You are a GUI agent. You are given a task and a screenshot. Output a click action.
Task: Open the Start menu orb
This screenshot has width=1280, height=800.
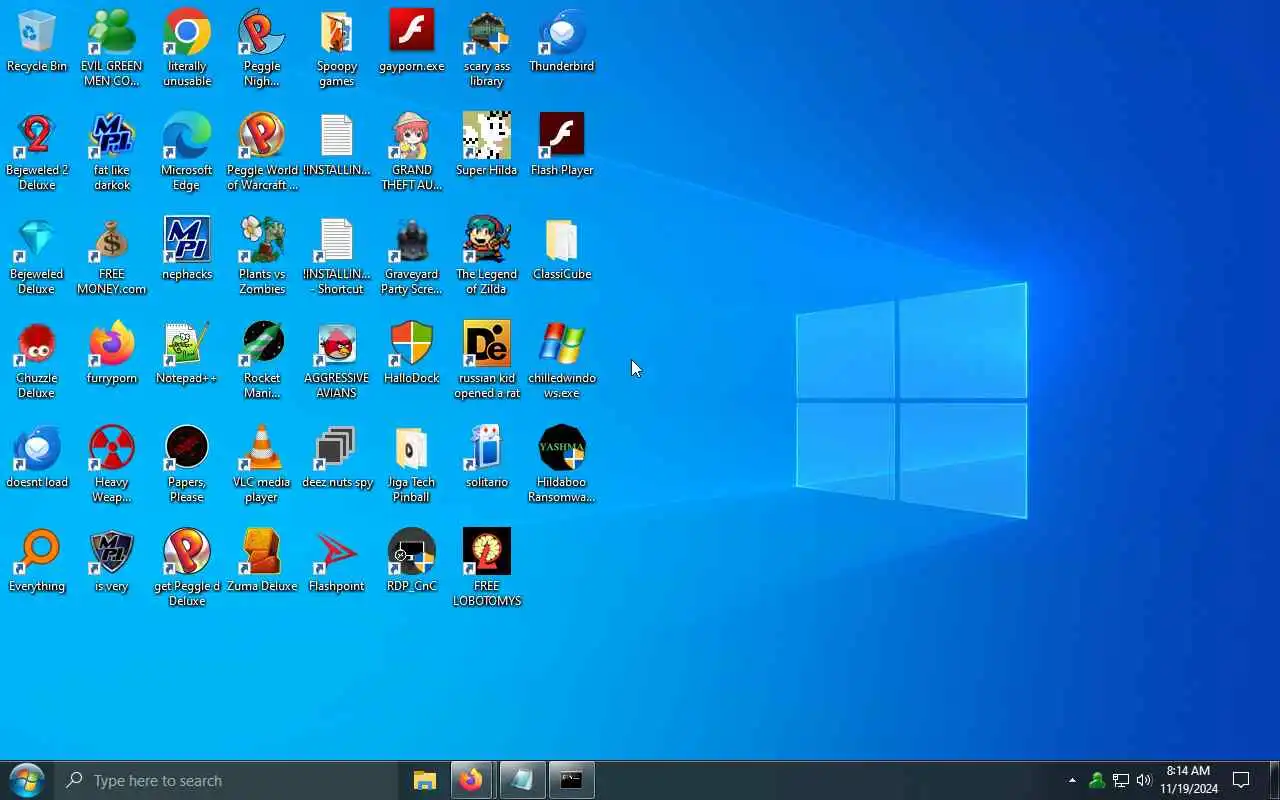[x=27, y=780]
